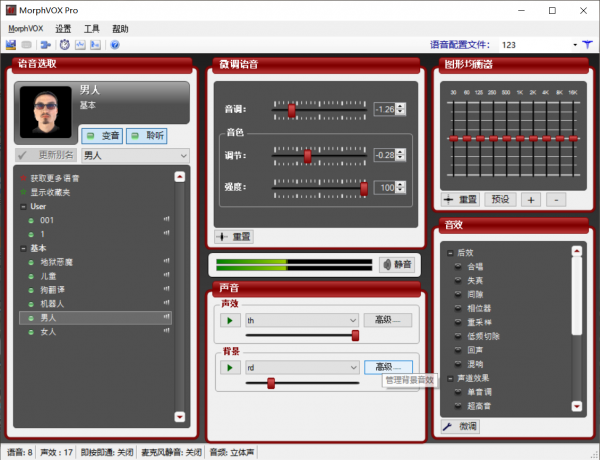Viewport: 600px width, 460px height.
Task: Enable the 合唱 chorus effect
Action: [458, 266]
